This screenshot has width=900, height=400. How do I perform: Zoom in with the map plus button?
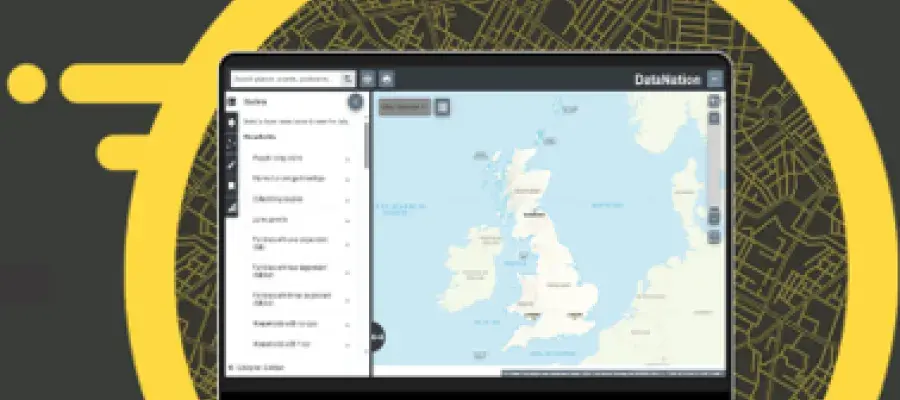[713, 102]
